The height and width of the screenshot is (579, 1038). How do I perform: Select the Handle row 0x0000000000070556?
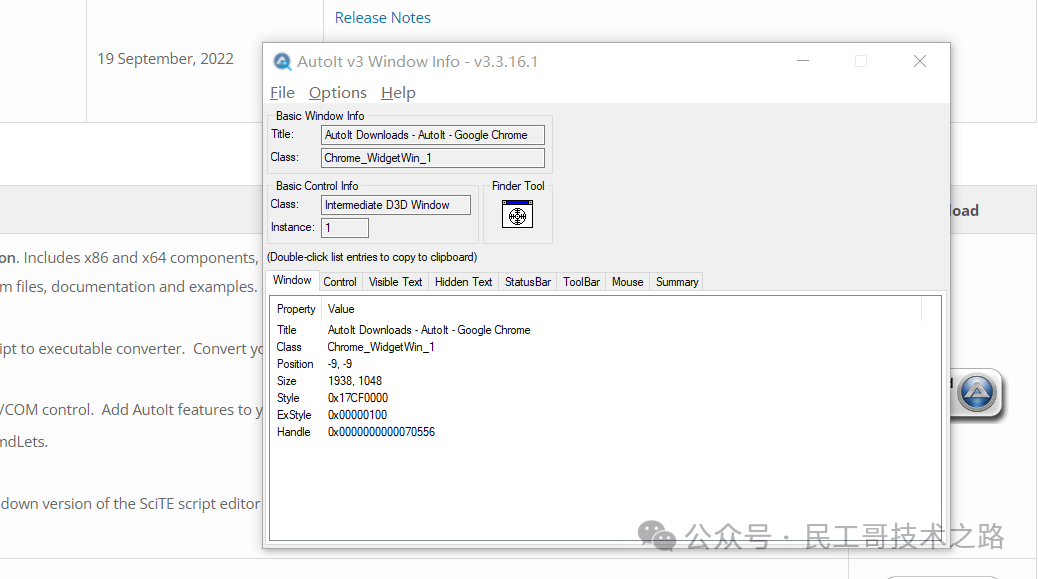[605, 432]
